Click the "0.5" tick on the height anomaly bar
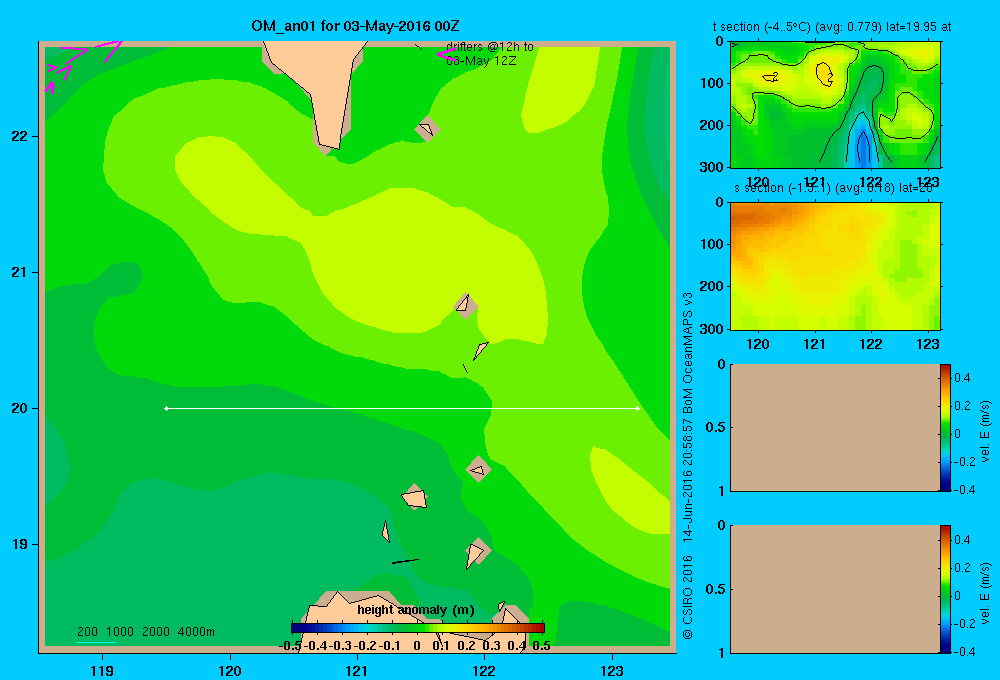Viewport: 1000px width, 680px height. coord(541,646)
